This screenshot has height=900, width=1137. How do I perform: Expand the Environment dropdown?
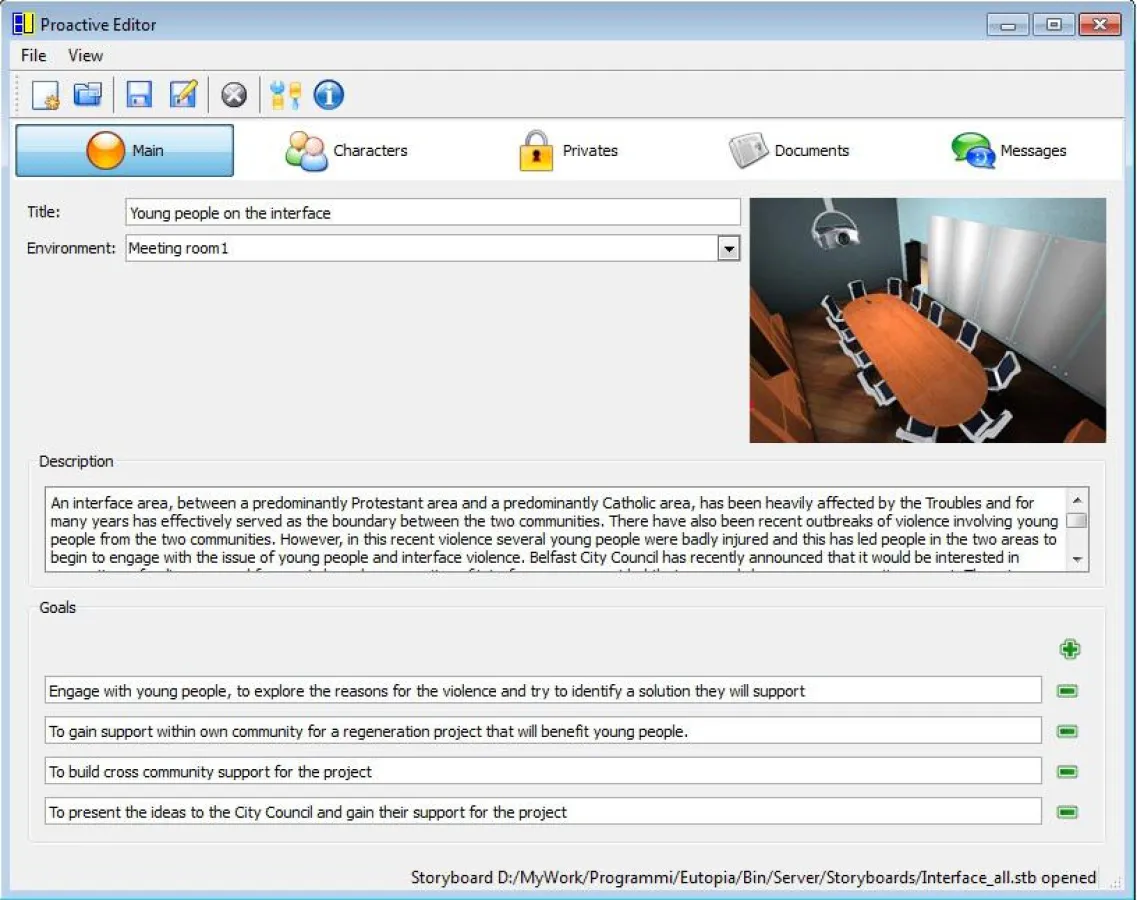point(728,248)
